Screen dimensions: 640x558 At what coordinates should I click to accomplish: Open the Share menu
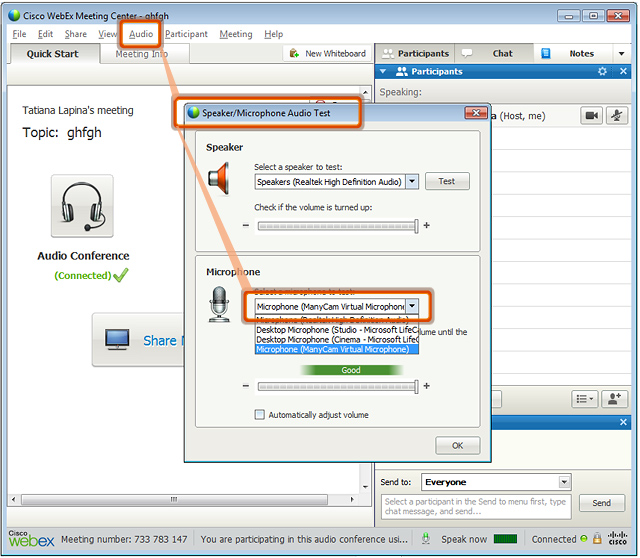pos(76,34)
